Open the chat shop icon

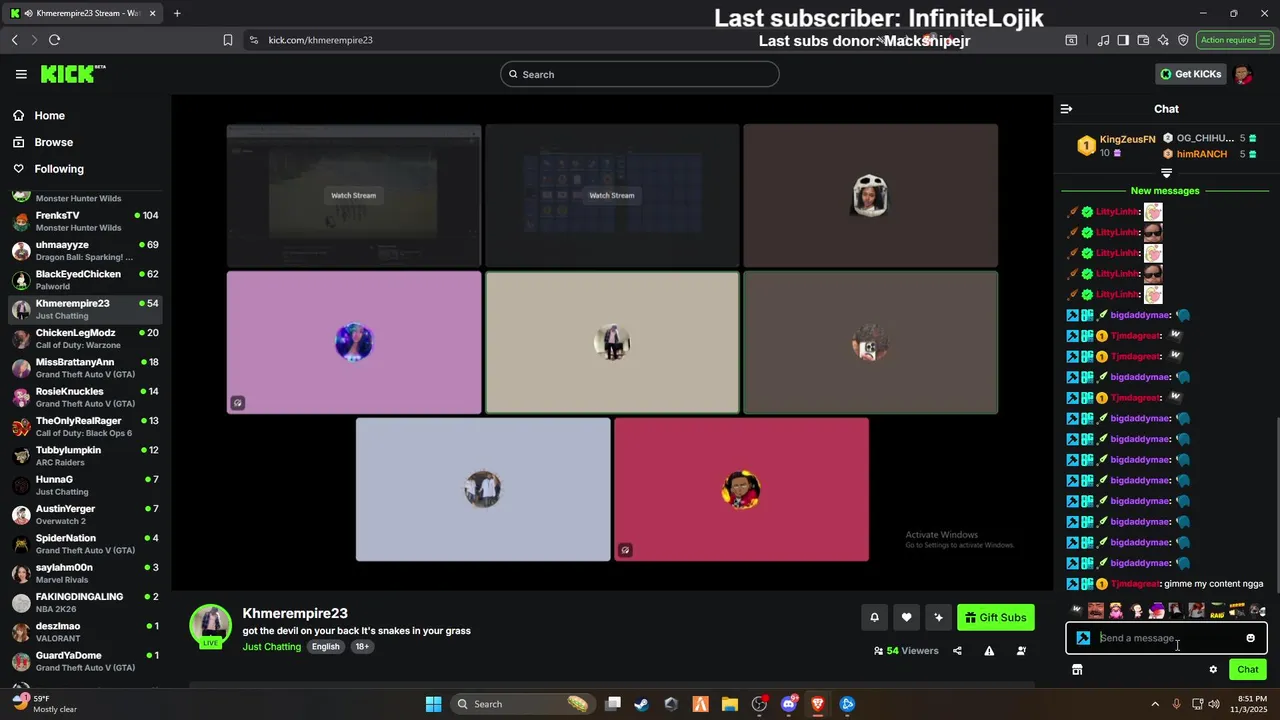[1077, 670]
